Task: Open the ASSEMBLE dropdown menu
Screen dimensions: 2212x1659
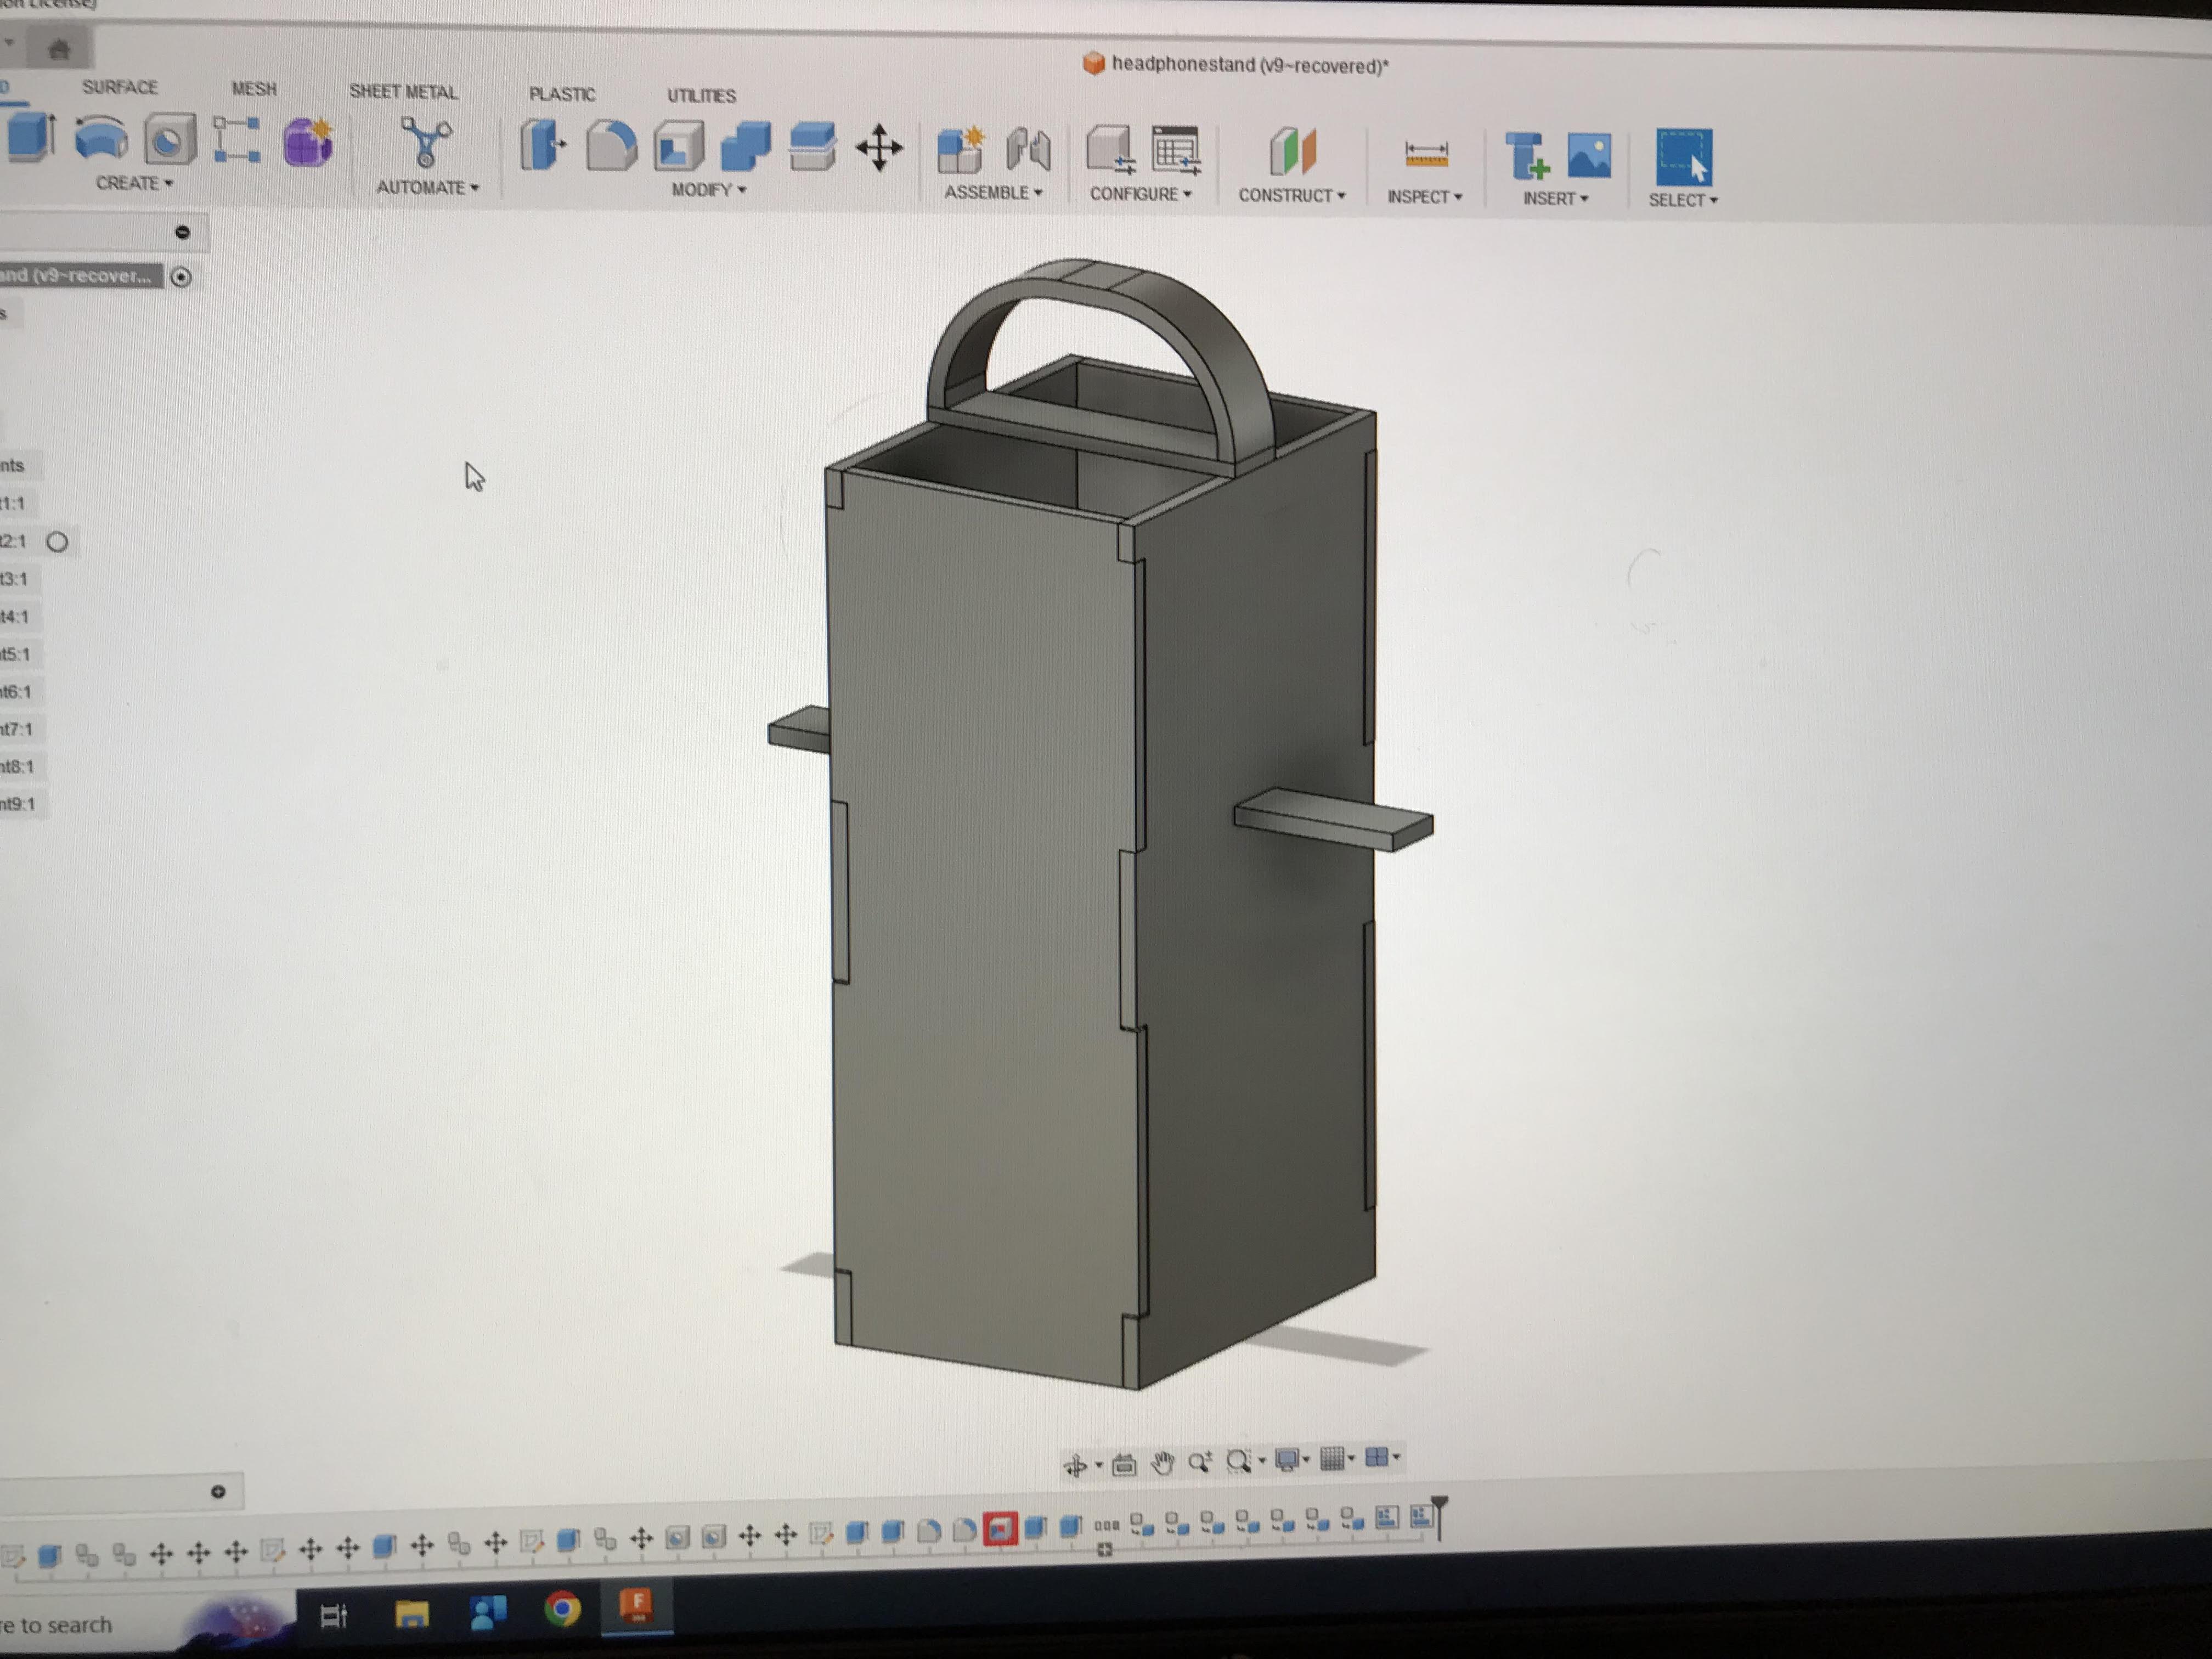Action: tap(993, 192)
